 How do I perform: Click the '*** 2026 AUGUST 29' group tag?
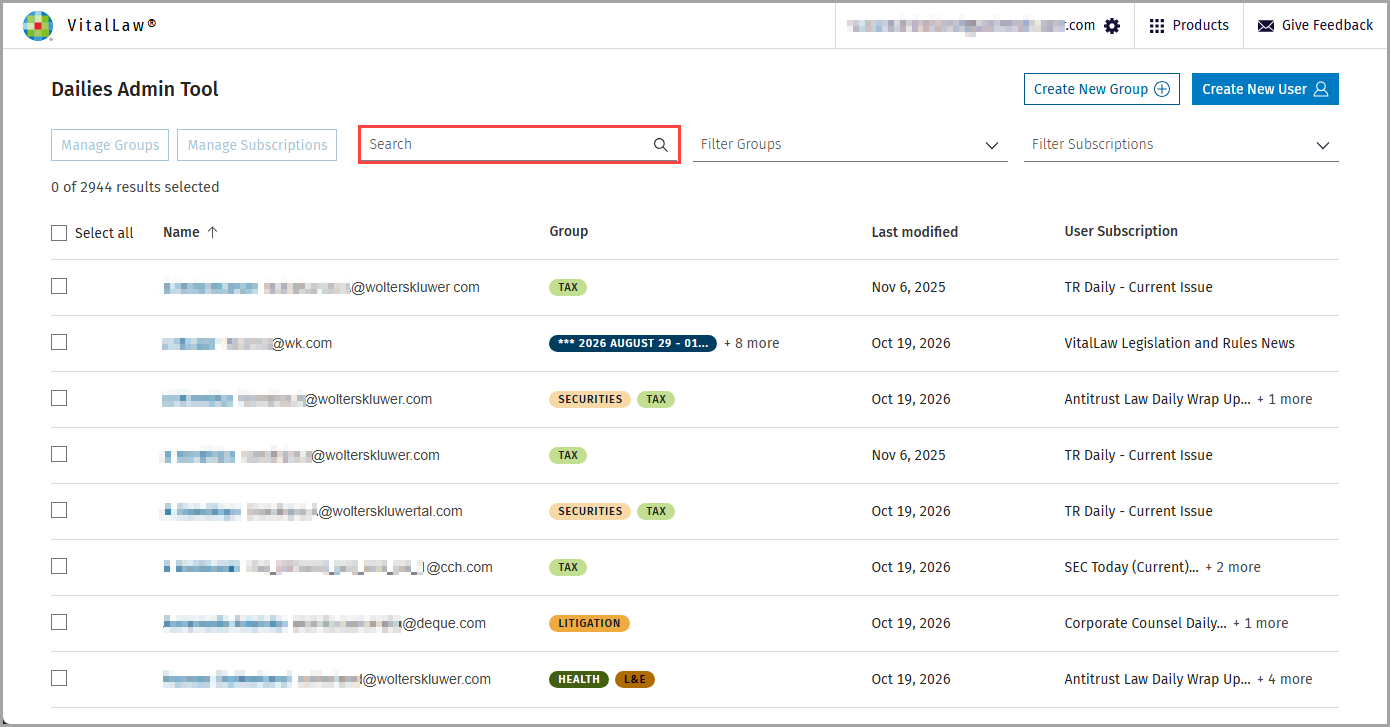[x=633, y=343]
